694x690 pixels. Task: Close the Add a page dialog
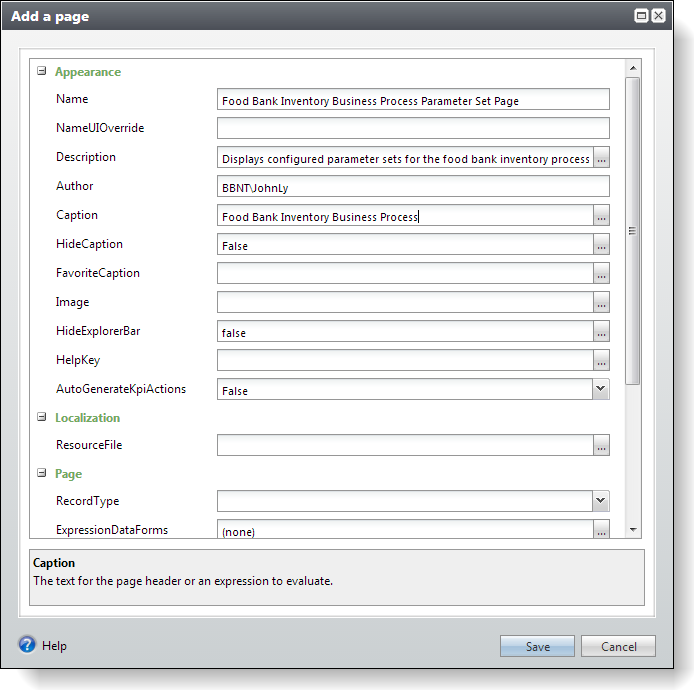pos(659,16)
